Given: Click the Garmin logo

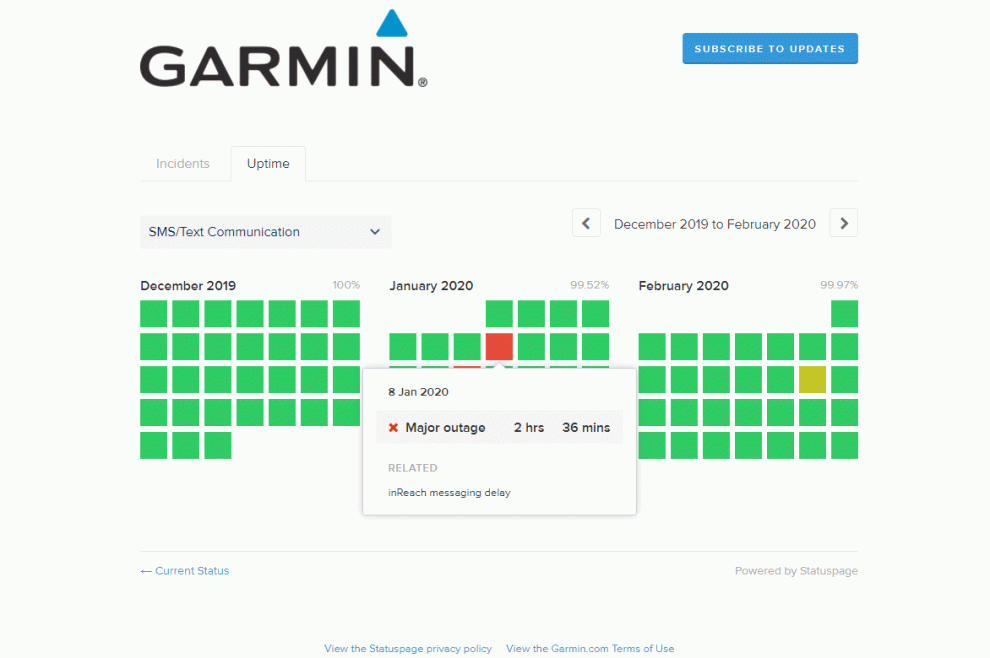Looking at the screenshot, I should [283, 49].
